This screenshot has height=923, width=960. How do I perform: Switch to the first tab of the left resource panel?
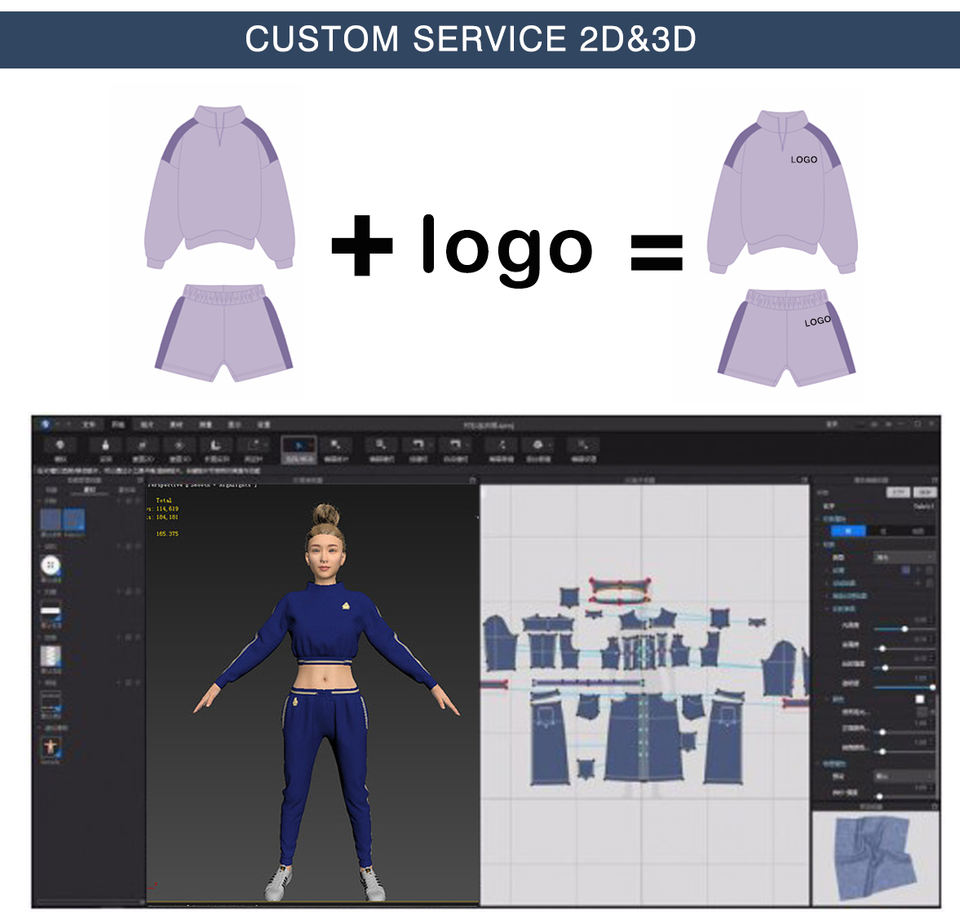click(52, 490)
